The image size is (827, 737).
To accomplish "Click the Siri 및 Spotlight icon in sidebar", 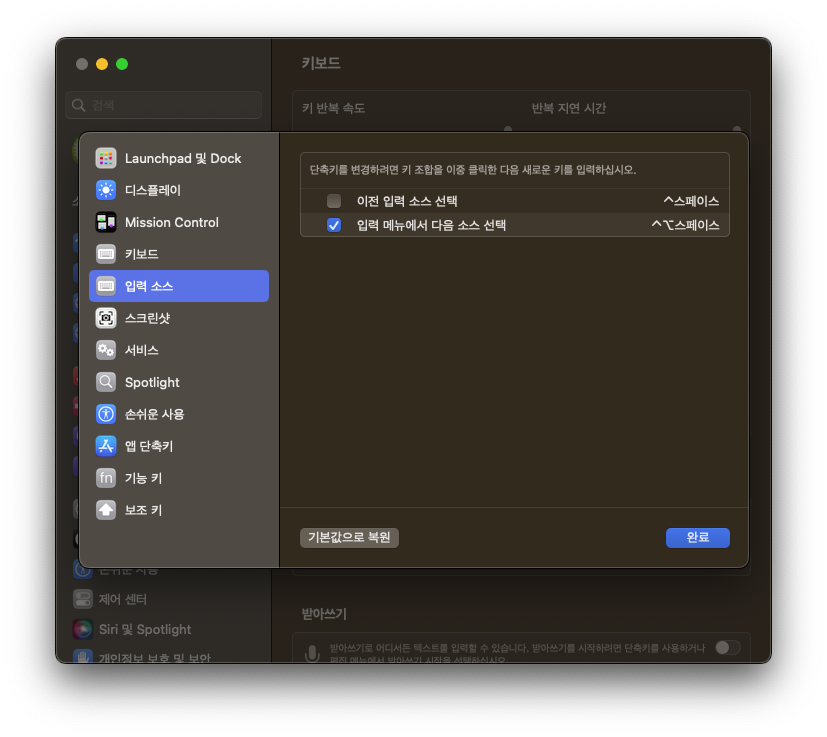I will [83, 629].
